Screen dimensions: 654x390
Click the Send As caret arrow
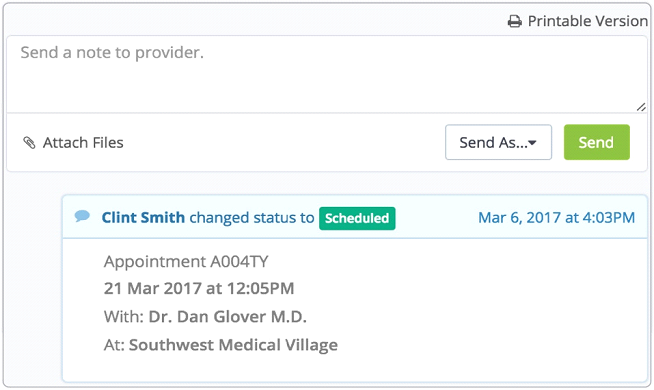tap(532, 143)
